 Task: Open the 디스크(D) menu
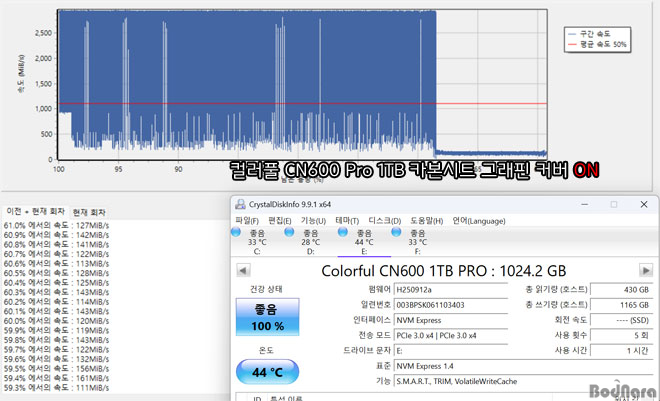point(385,221)
